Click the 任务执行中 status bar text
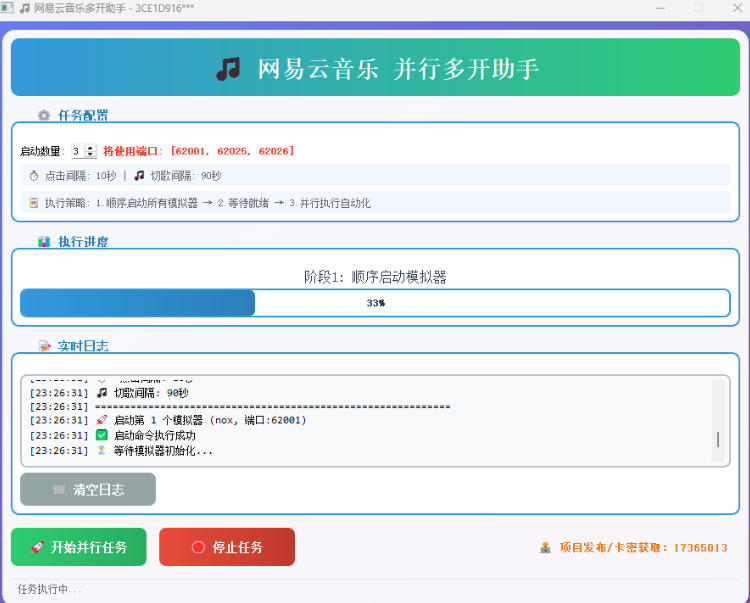 coord(49,589)
